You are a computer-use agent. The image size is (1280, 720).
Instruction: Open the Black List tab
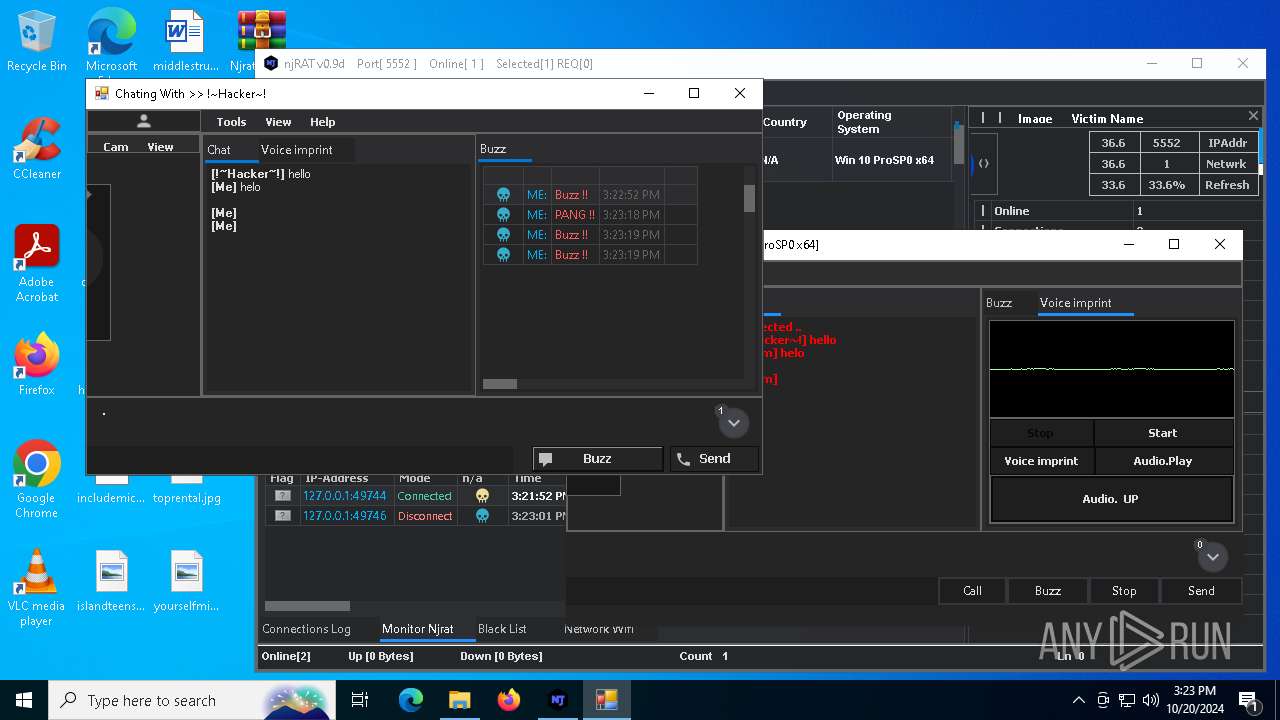[502, 629]
